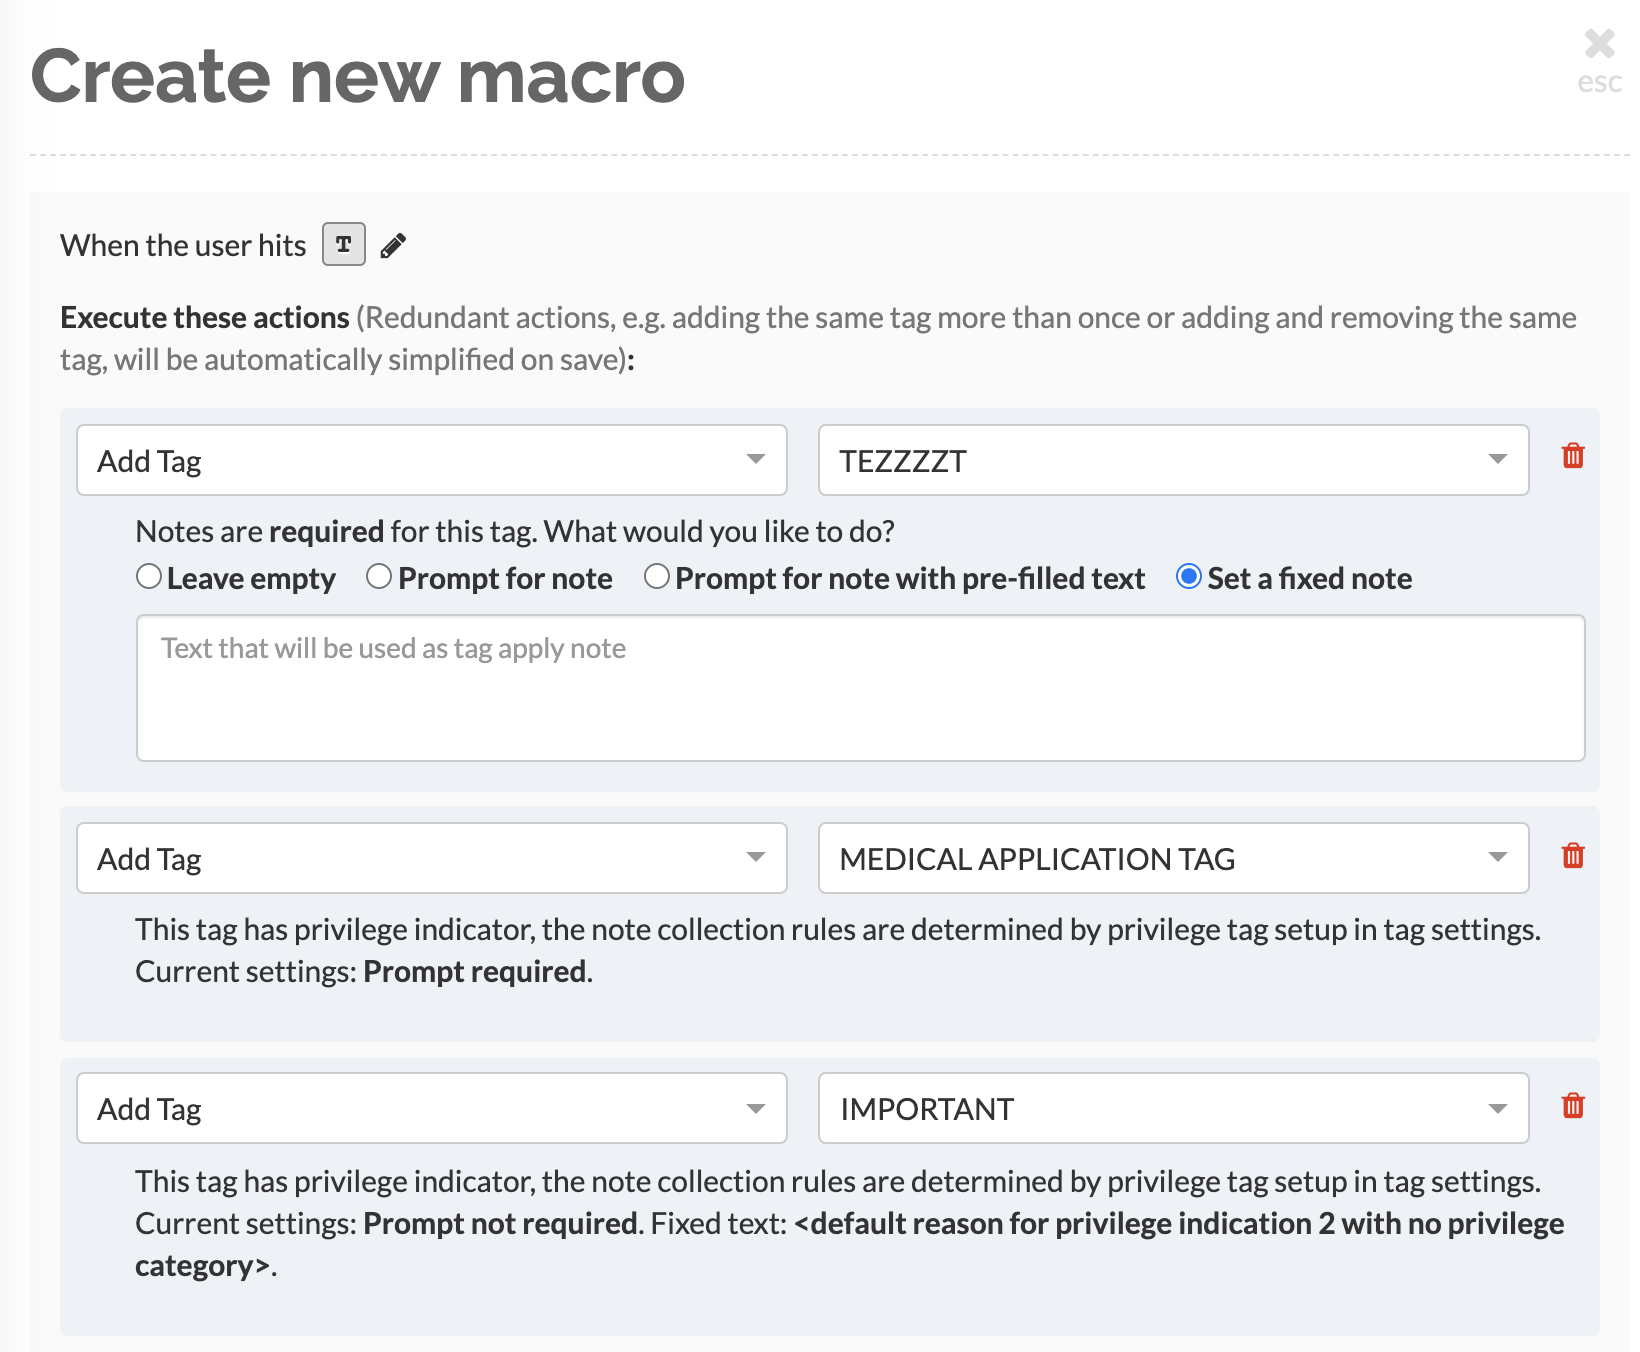Click the dropdown arrow beside TEZZZZT

1496,460
